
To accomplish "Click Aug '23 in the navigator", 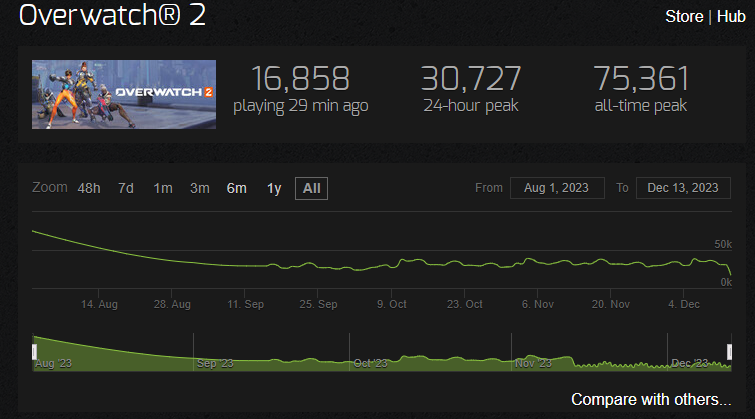I will [x=53, y=364].
